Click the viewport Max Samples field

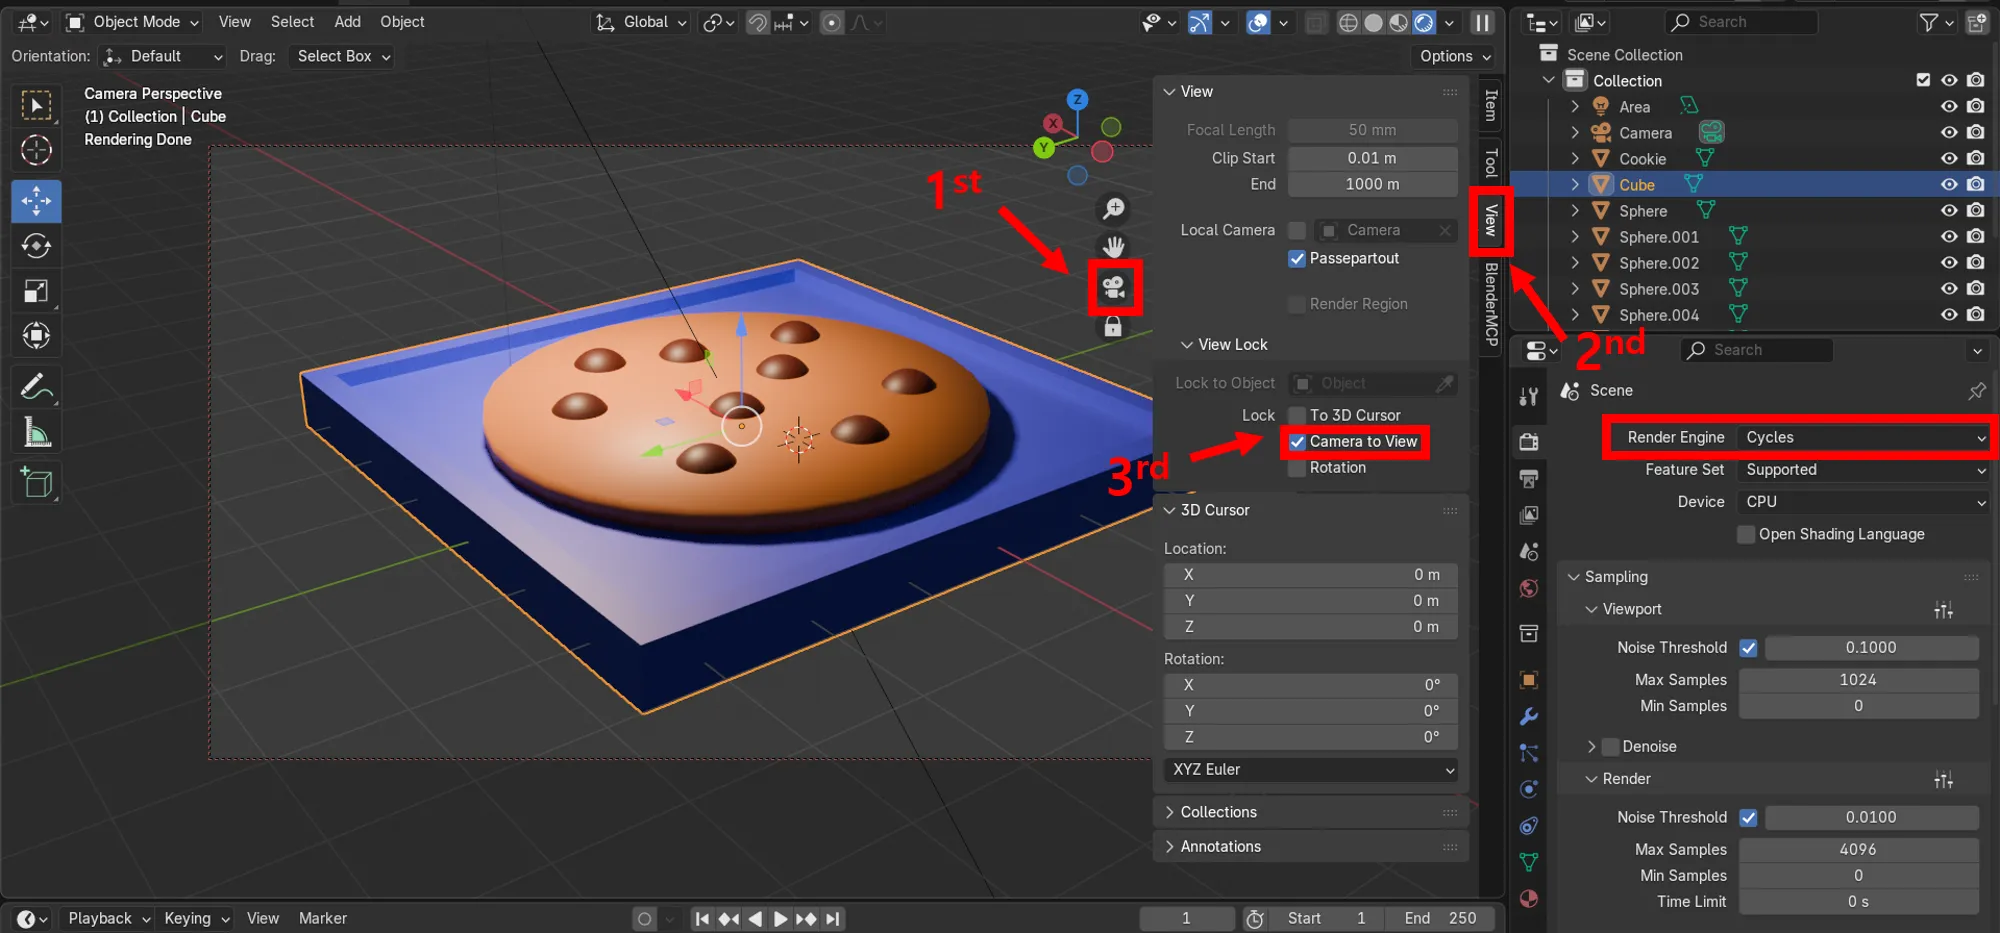click(1857, 680)
